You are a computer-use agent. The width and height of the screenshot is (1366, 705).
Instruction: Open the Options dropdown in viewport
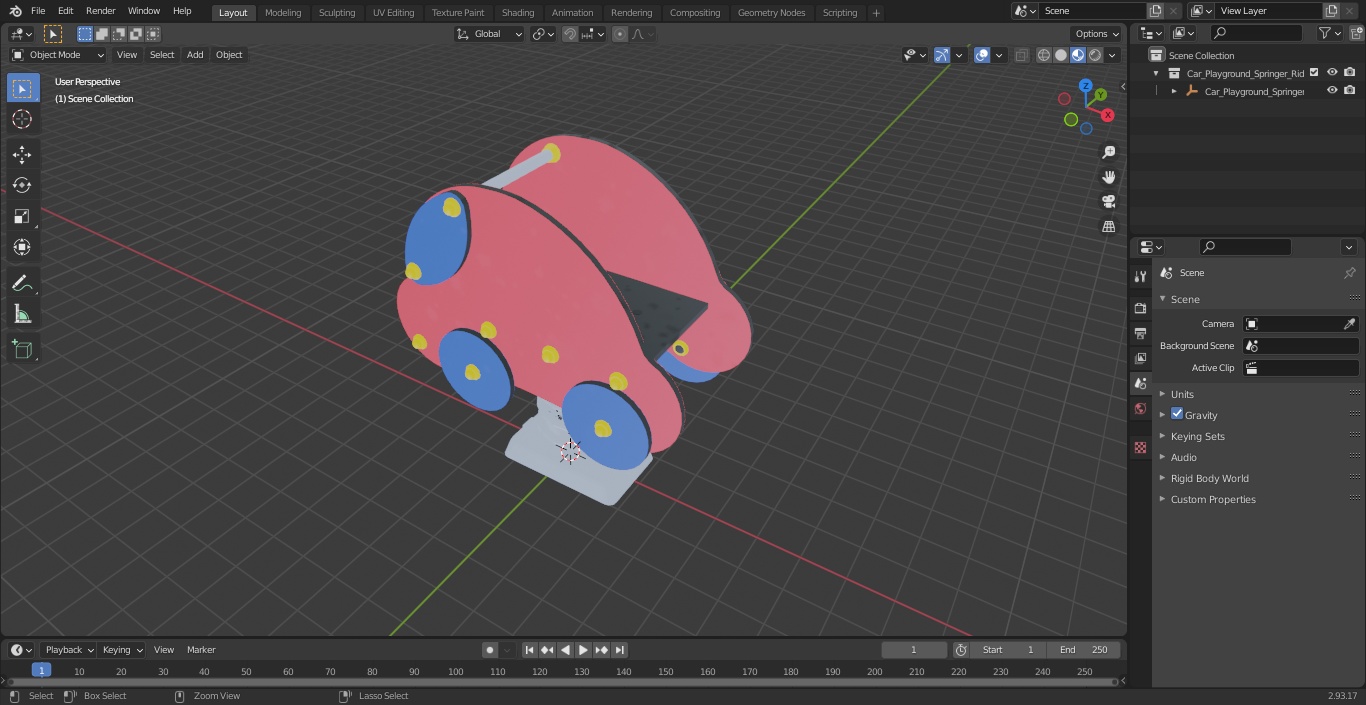1097,34
